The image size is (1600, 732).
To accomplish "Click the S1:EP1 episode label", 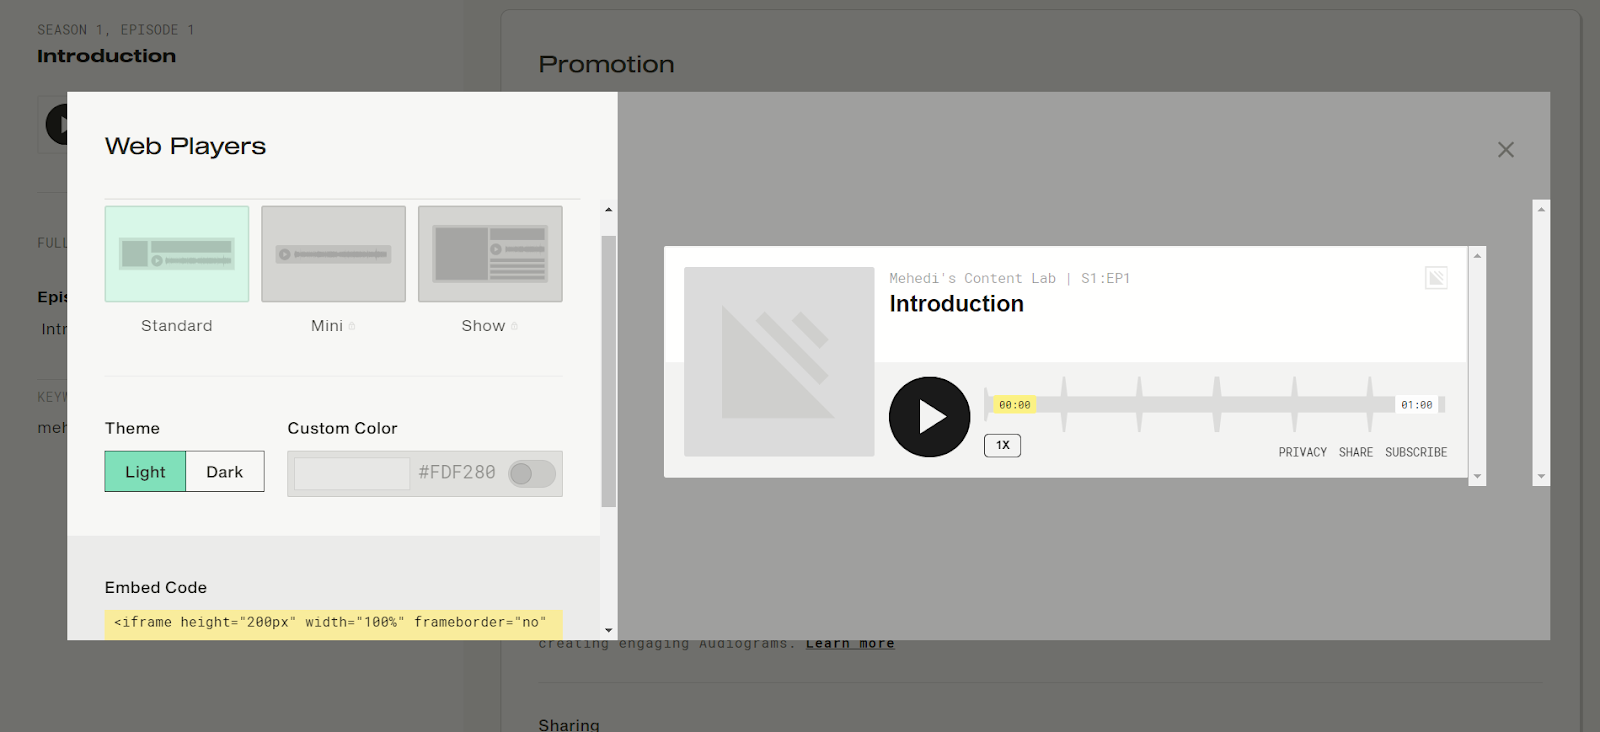I will point(1105,278).
